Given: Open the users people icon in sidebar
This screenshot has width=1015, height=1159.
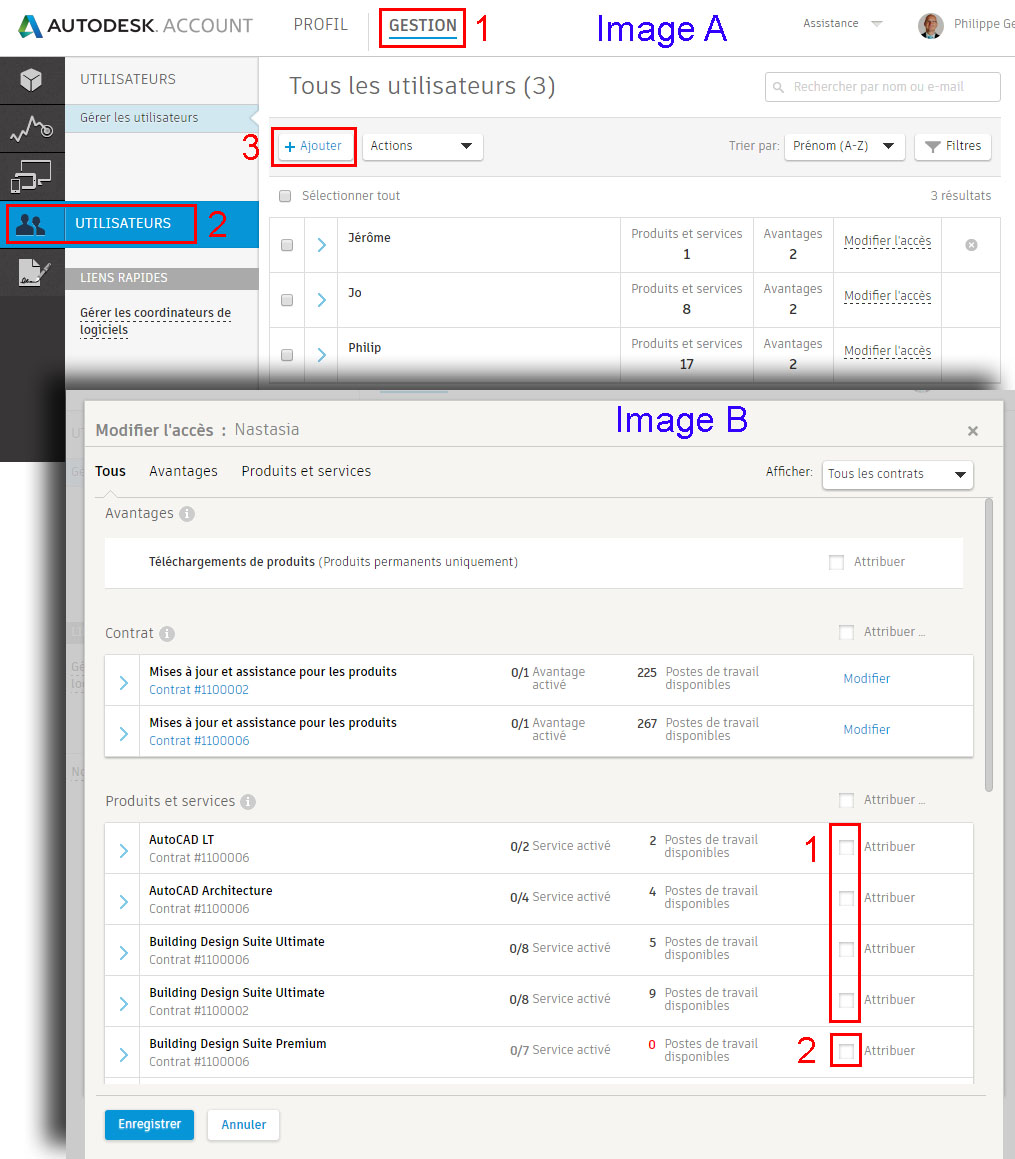Looking at the screenshot, I should pos(31,223).
